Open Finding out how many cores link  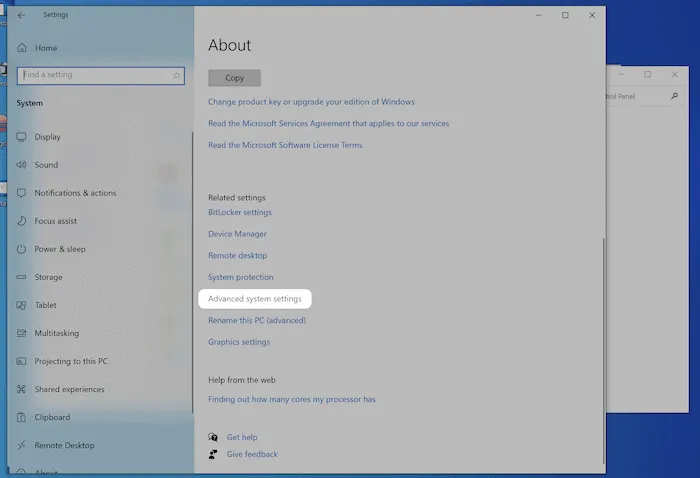292,399
